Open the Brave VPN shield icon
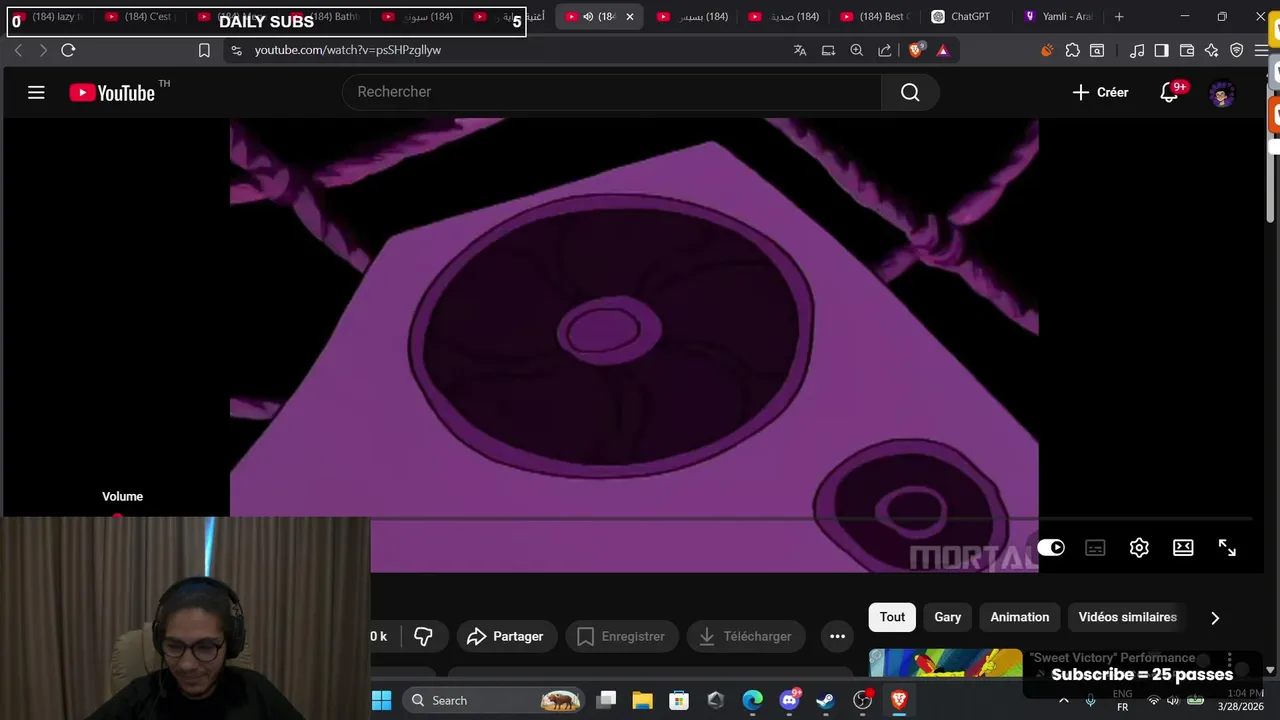The height and width of the screenshot is (720, 1280). tap(1237, 50)
